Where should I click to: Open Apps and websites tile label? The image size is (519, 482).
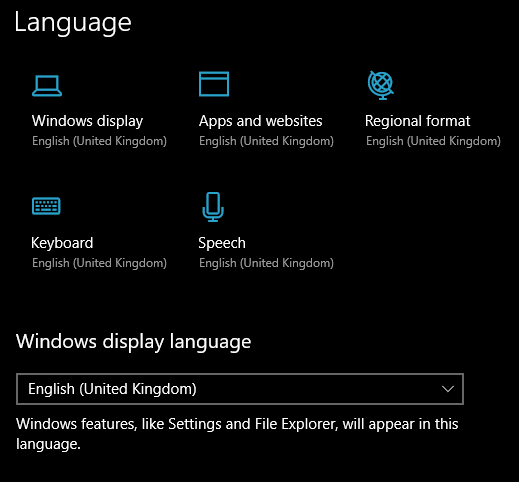click(x=261, y=121)
